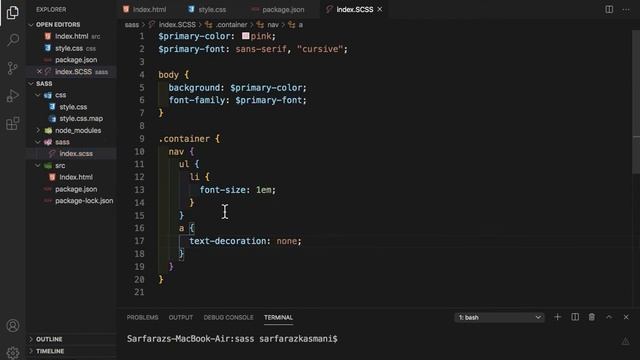The image size is (640, 360).
Task: Close the index.SCSS editor tab
Action: (380, 9)
